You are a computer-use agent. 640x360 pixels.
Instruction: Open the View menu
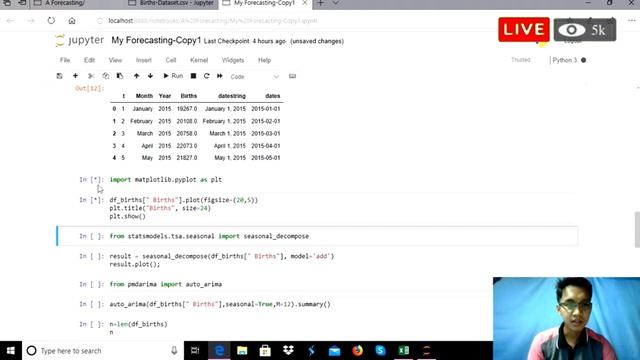115,60
